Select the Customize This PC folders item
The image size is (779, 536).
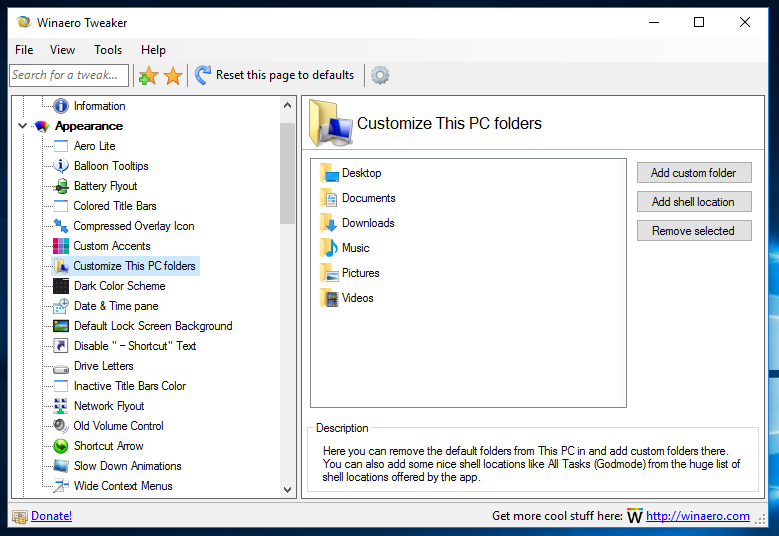coord(125,266)
